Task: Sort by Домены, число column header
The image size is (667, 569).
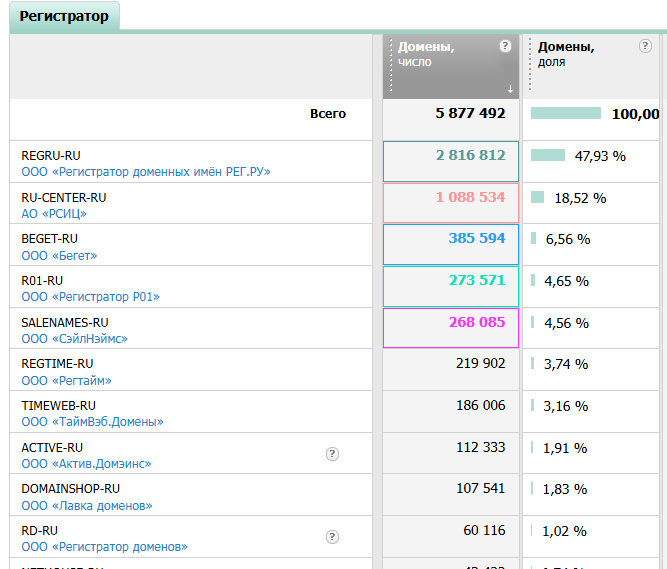Action: 451,67
